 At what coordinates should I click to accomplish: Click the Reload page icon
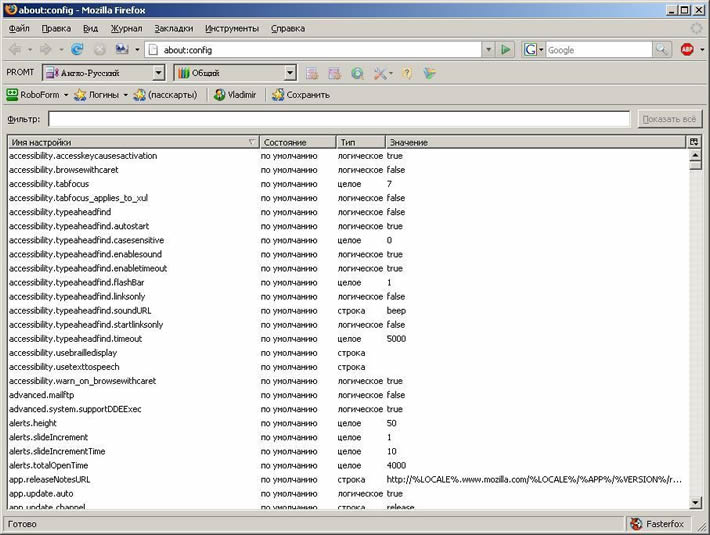[77, 49]
